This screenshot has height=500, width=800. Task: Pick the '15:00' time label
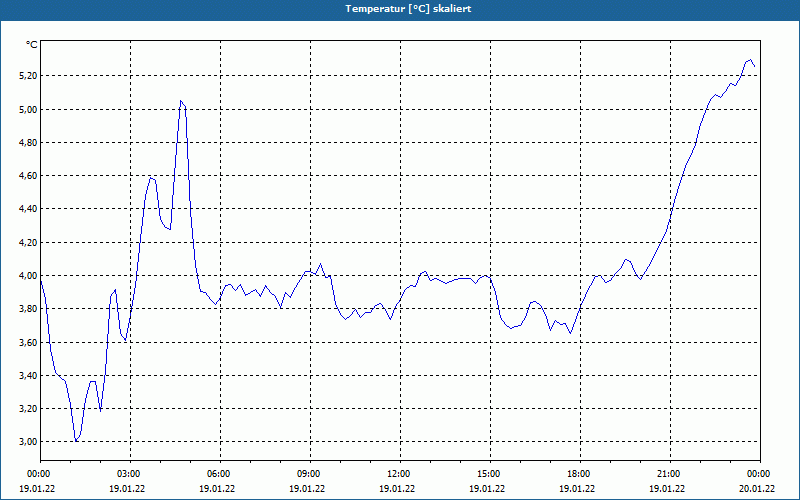[490, 474]
